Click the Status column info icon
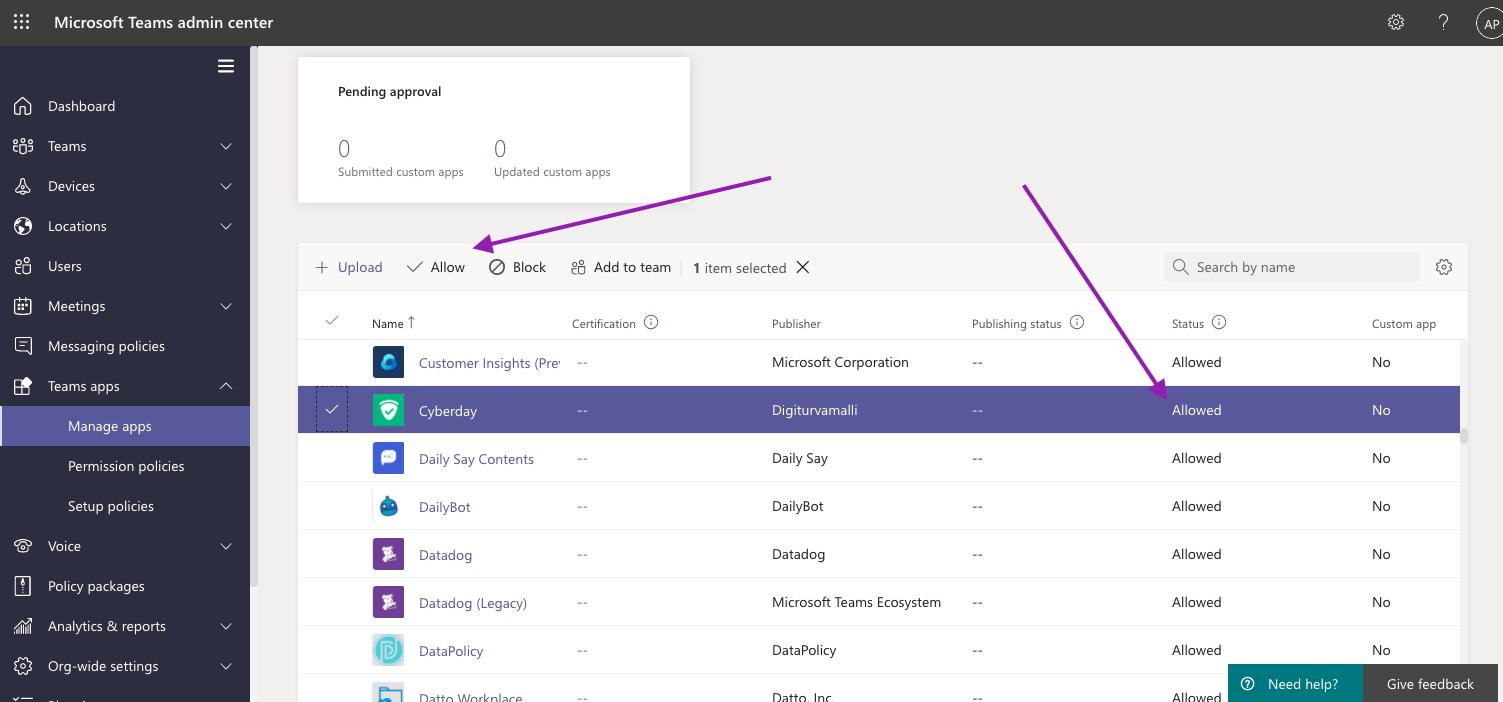This screenshot has height=702, width=1503. click(1219, 322)
